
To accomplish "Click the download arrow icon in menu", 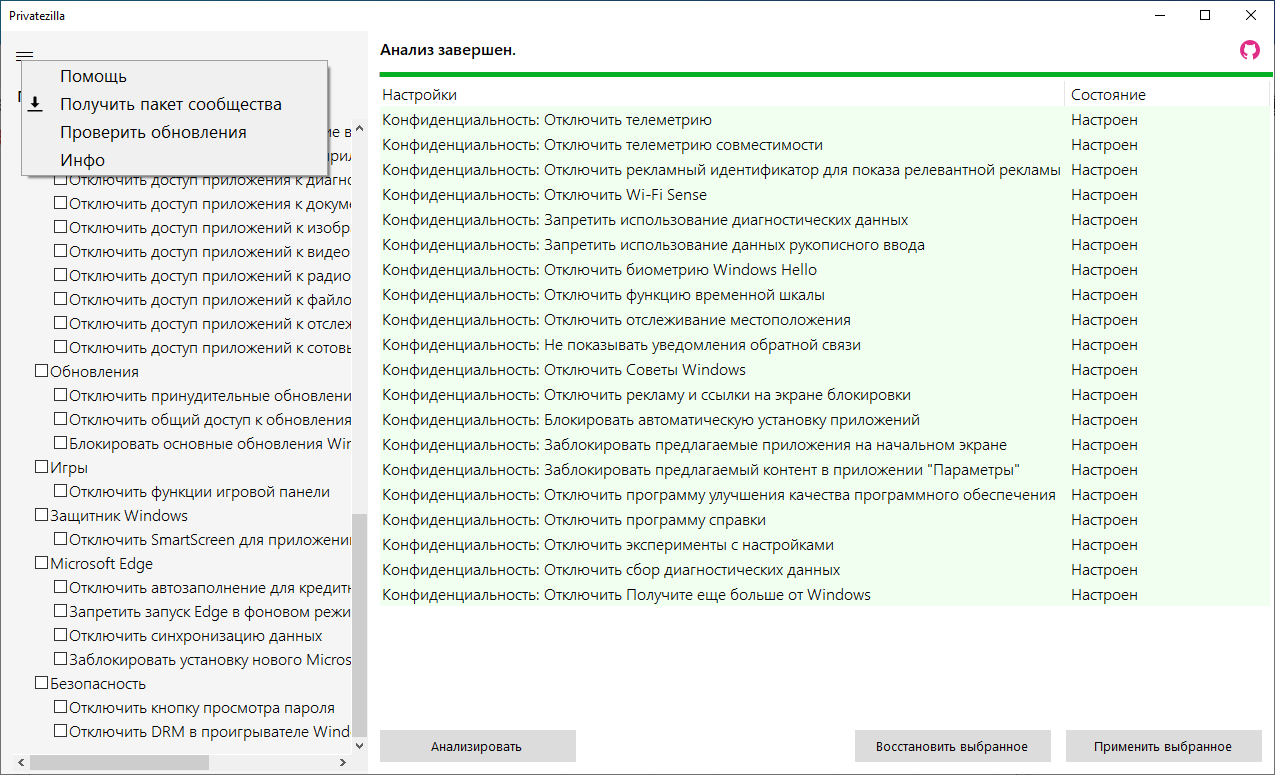I will [35, 104].
